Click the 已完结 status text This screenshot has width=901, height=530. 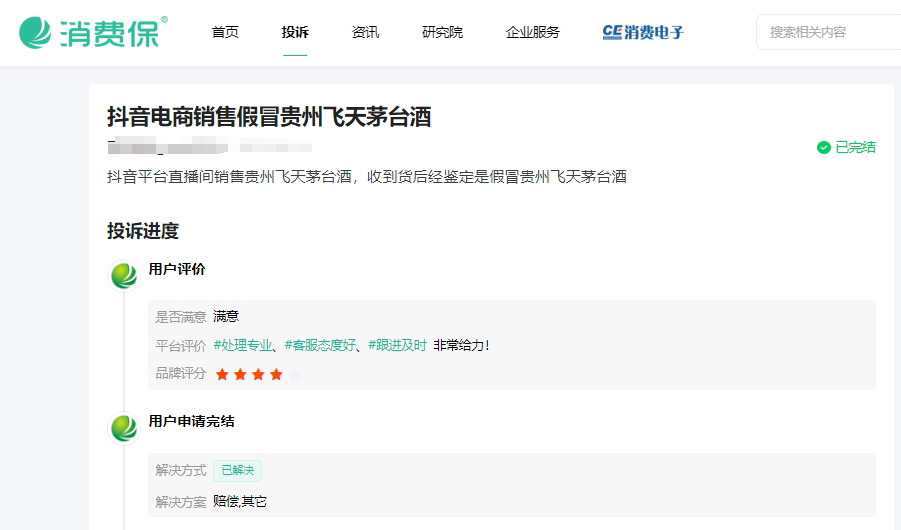tap(856, 148)
